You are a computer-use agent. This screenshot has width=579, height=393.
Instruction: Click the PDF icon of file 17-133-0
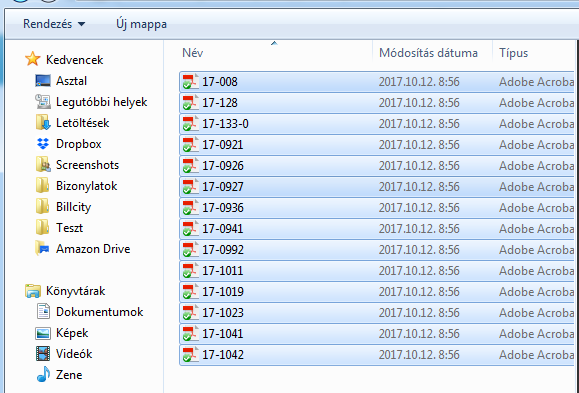pyautogui.click(x=191, y=124)
